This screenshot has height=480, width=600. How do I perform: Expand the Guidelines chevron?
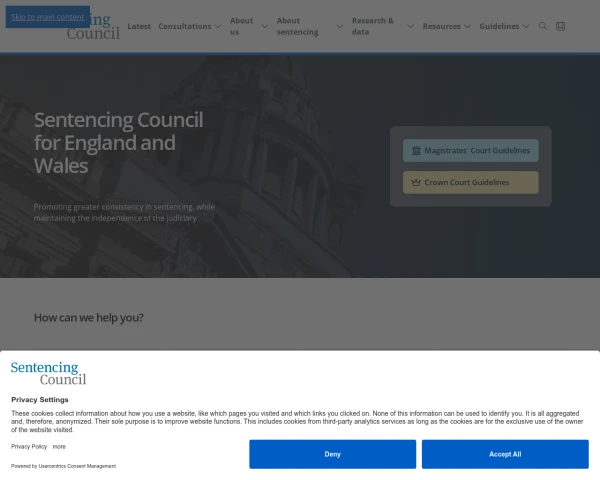tap(526, 26)
